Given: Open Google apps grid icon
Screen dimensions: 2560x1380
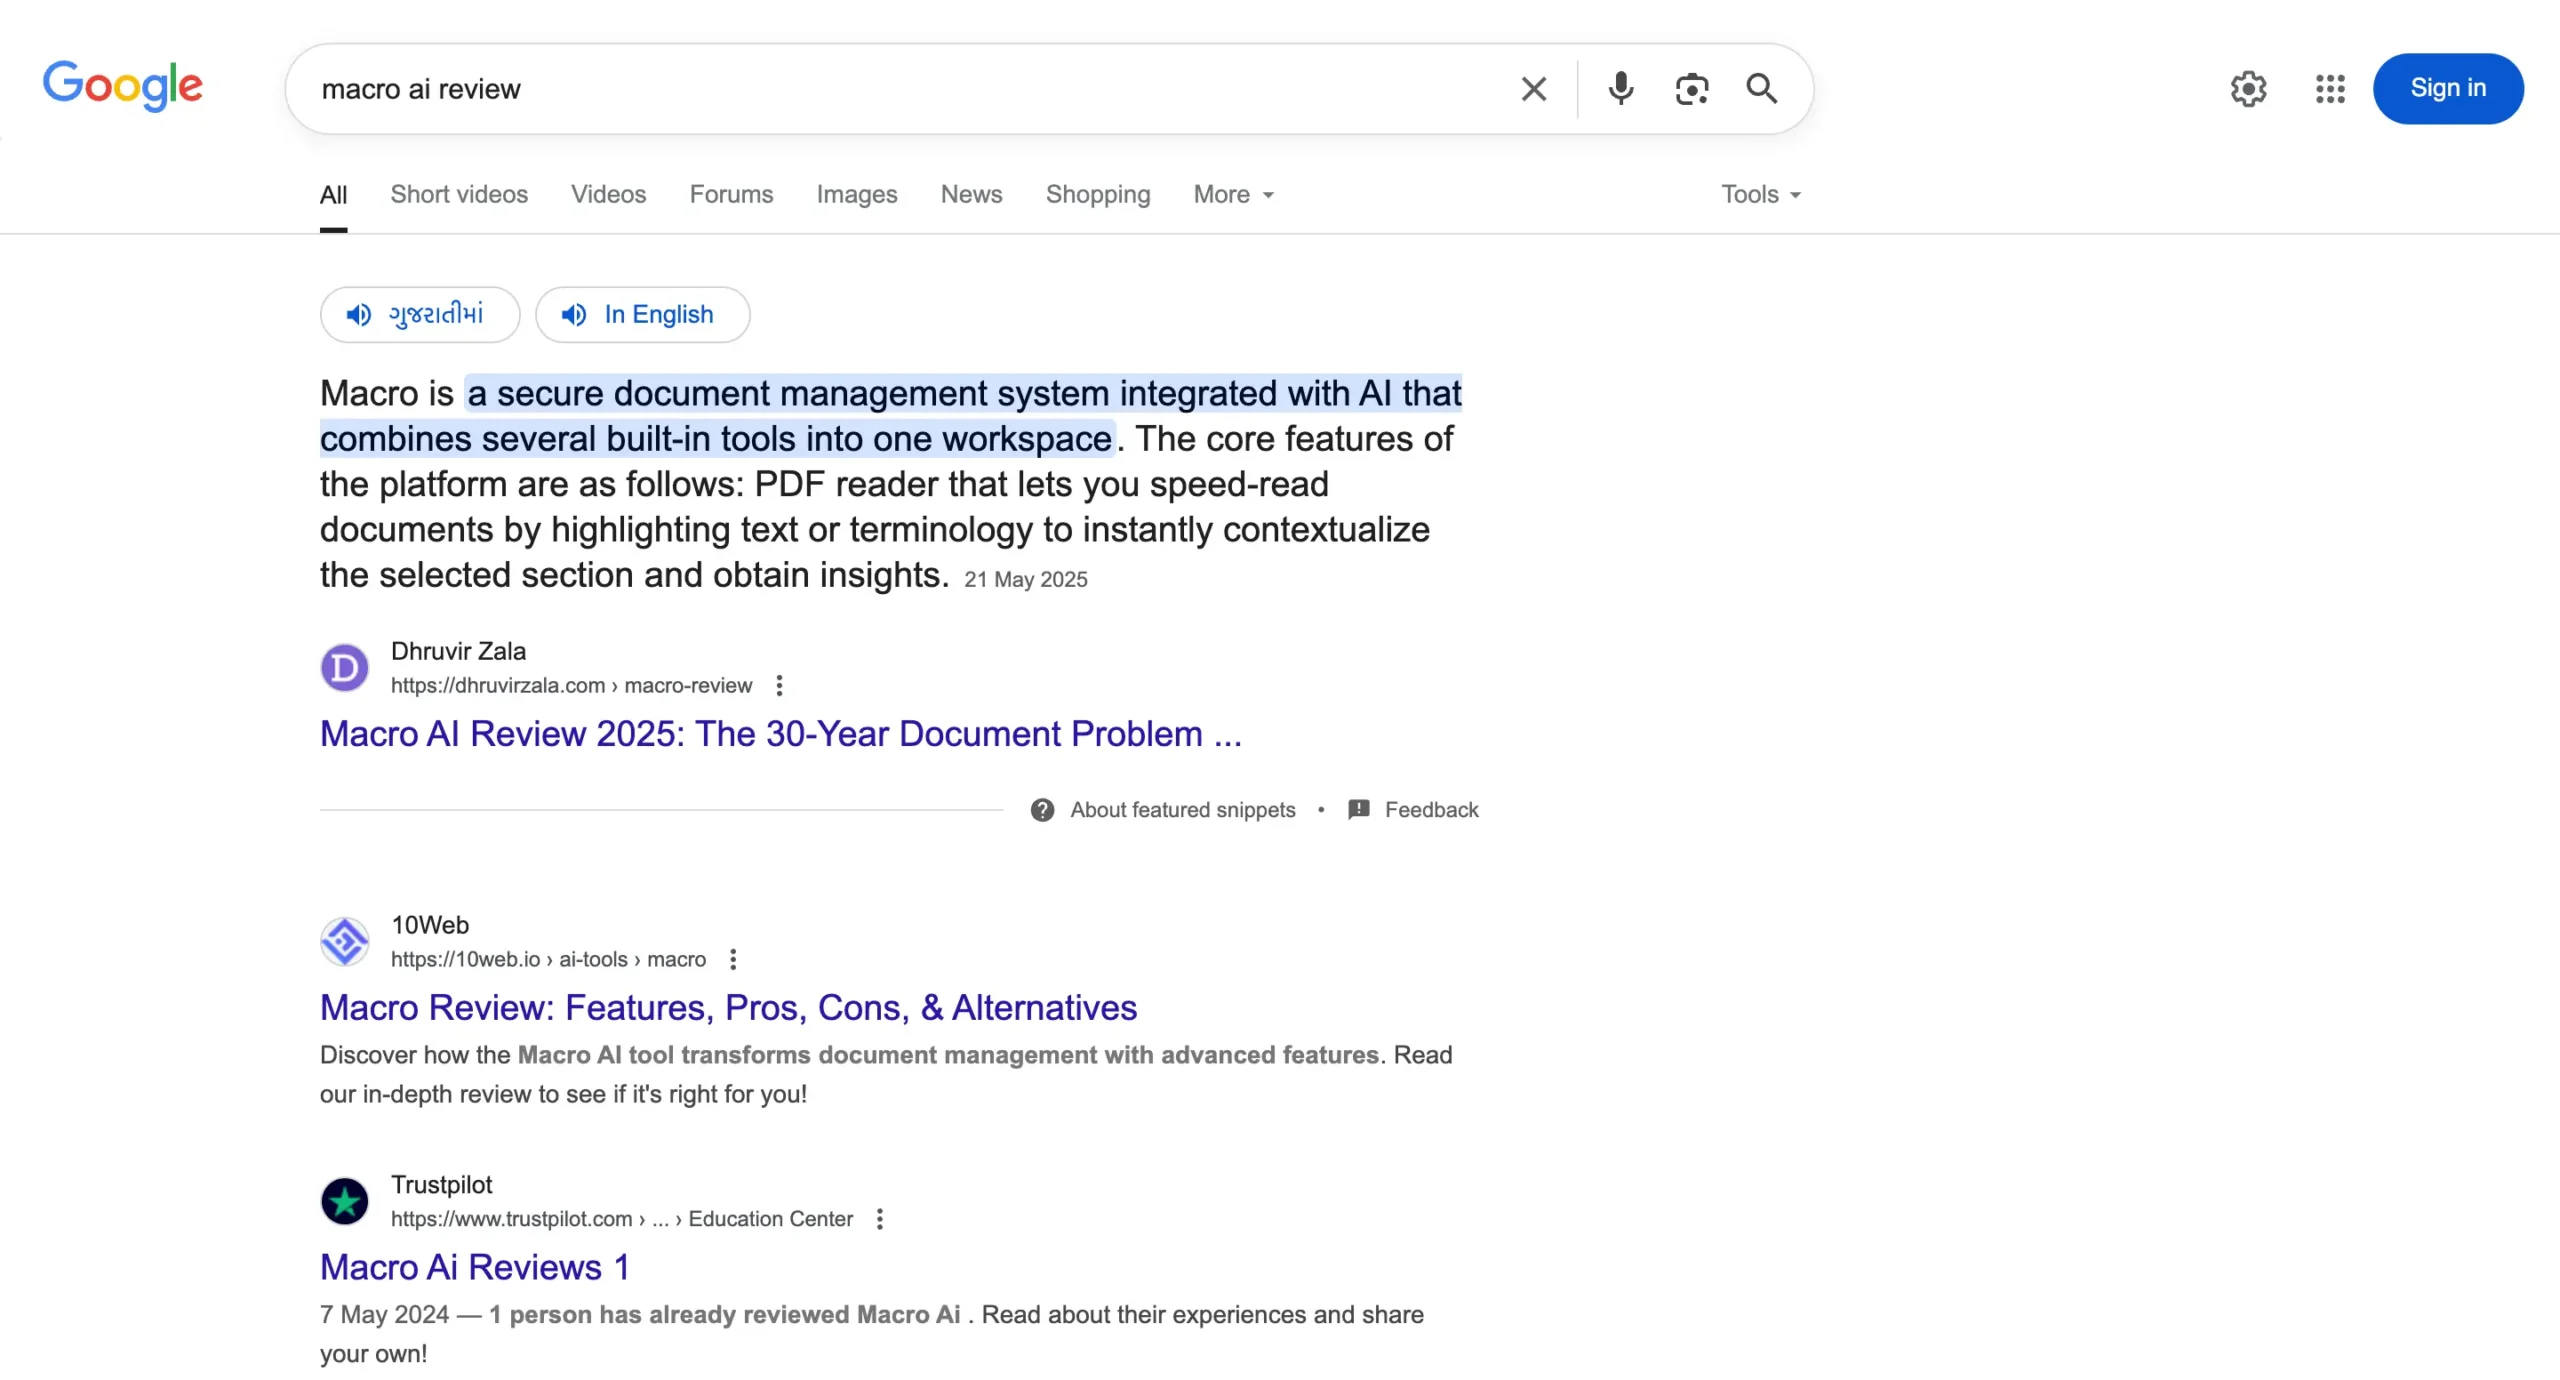Looking at the screenshot, I should 2330,89.
